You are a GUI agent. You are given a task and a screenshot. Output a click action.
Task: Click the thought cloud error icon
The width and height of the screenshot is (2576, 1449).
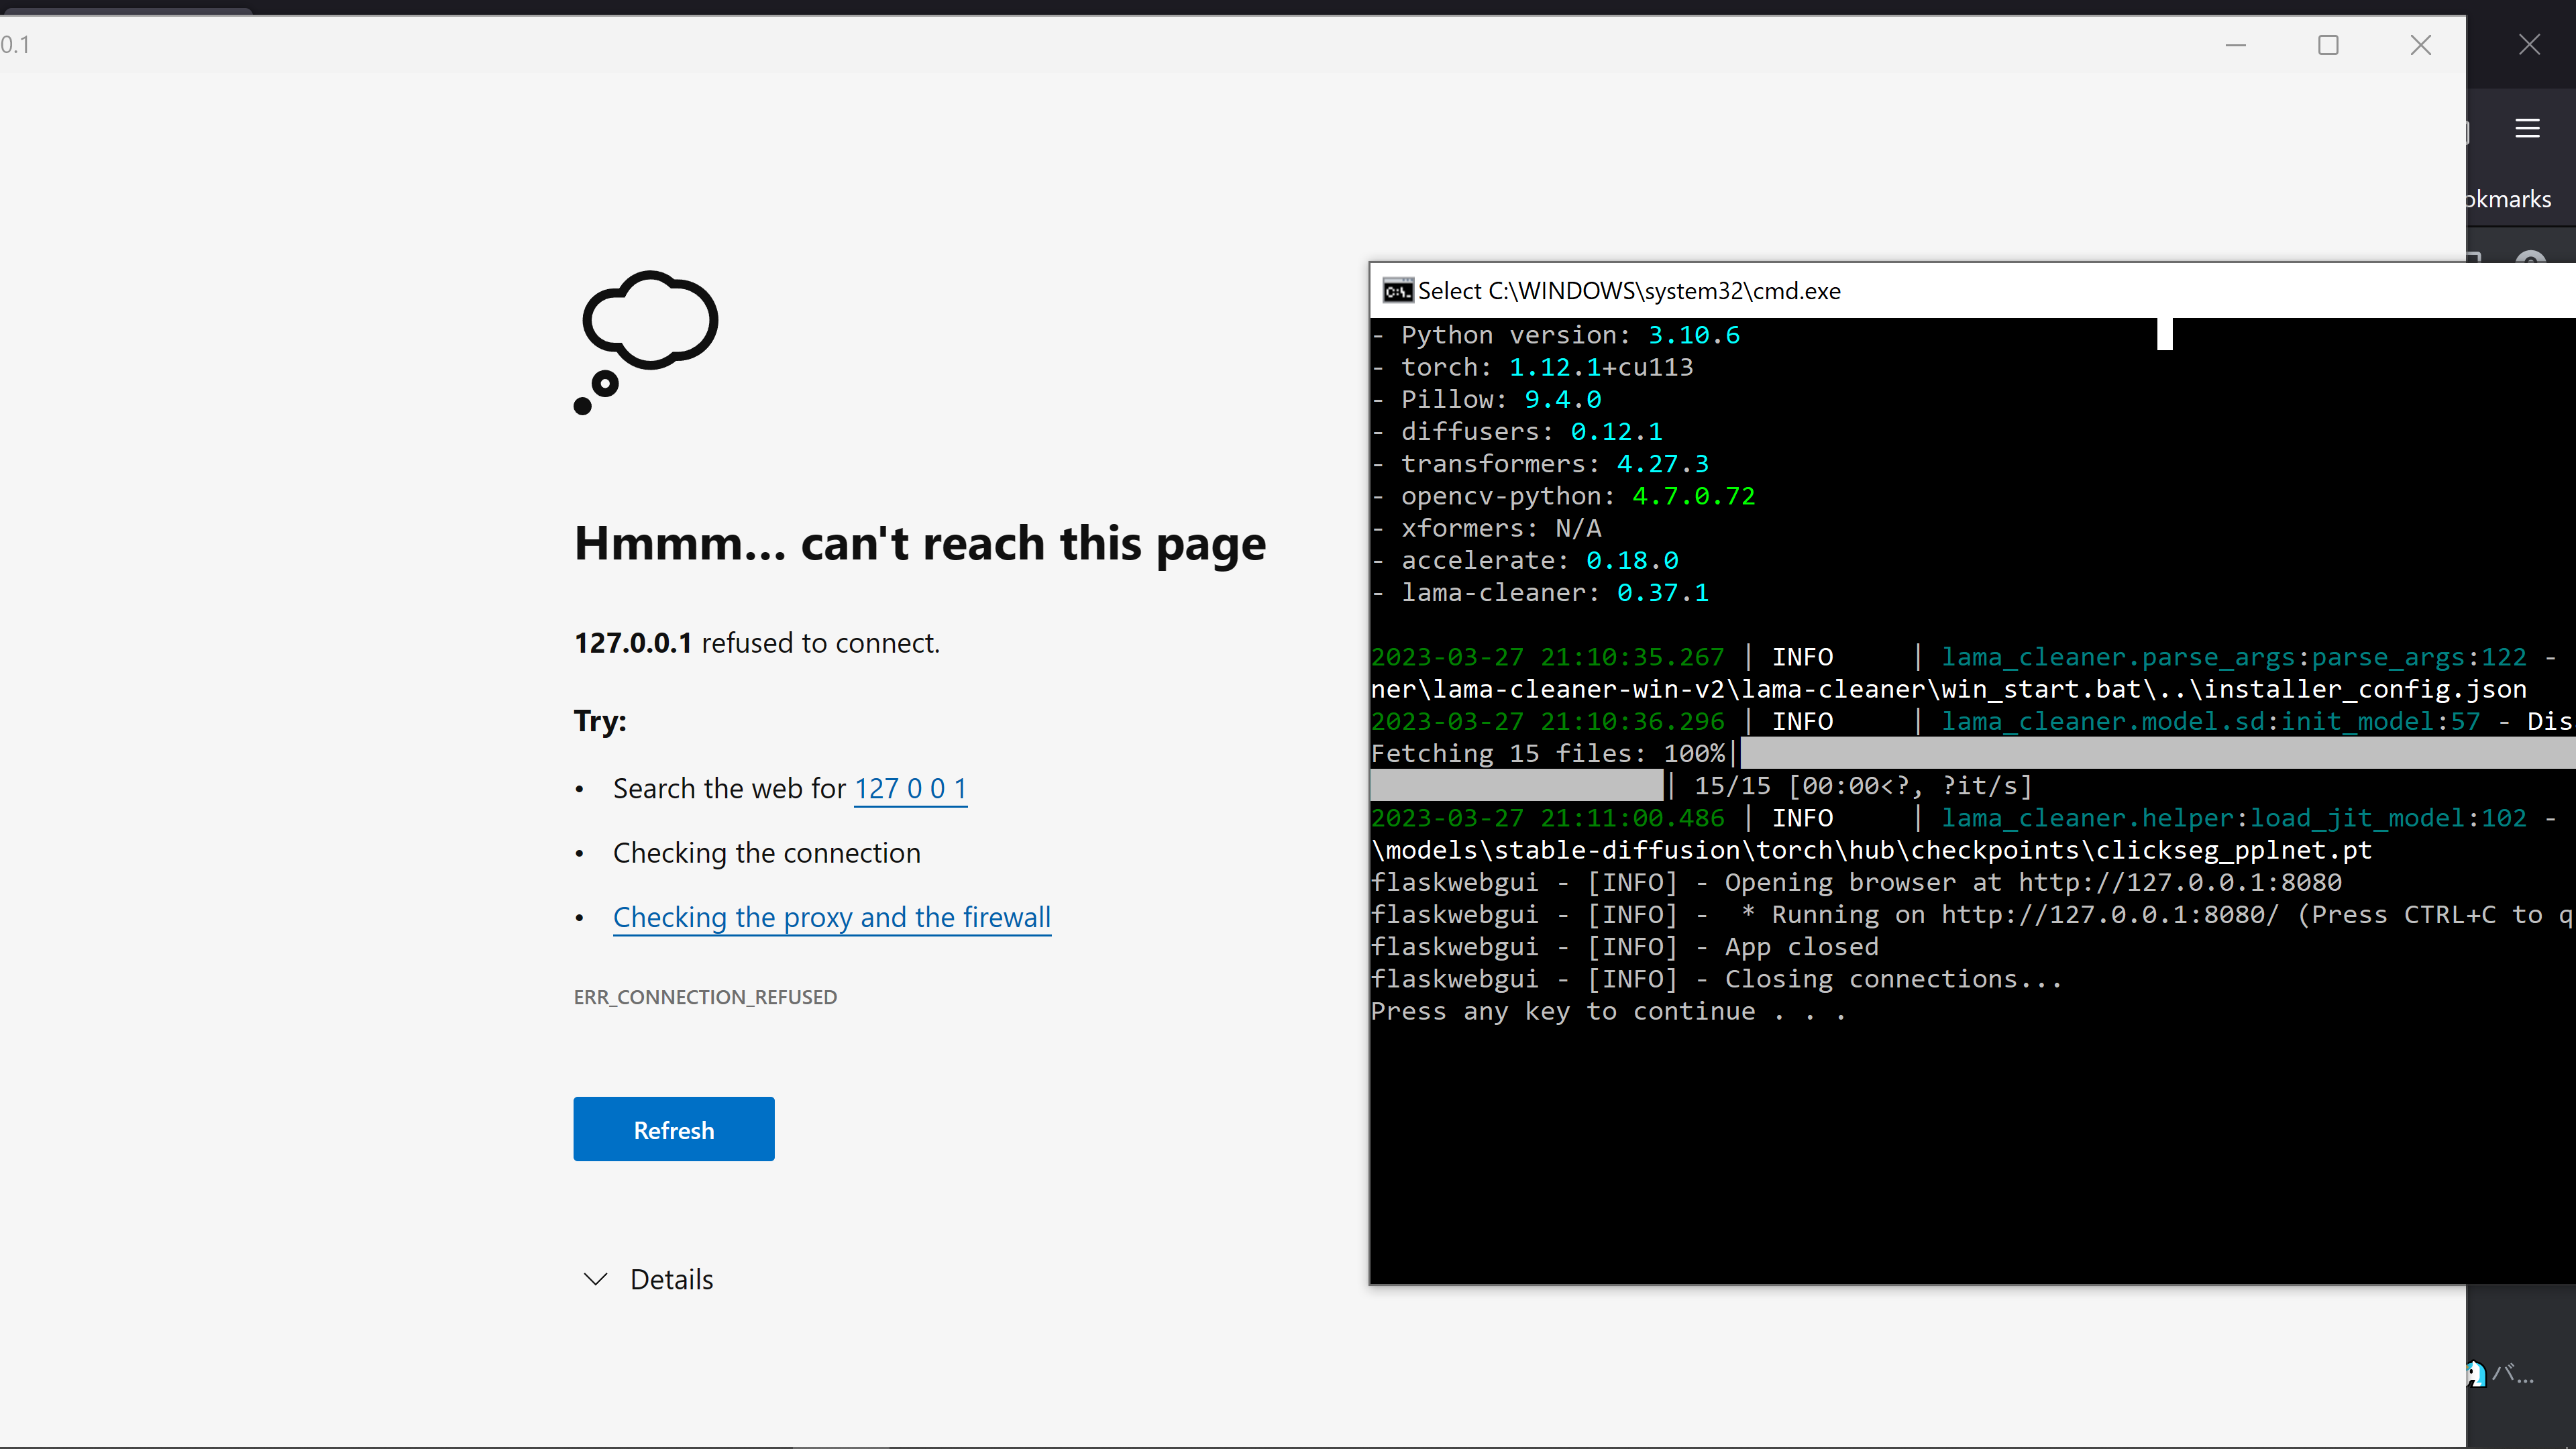point(646,342)
